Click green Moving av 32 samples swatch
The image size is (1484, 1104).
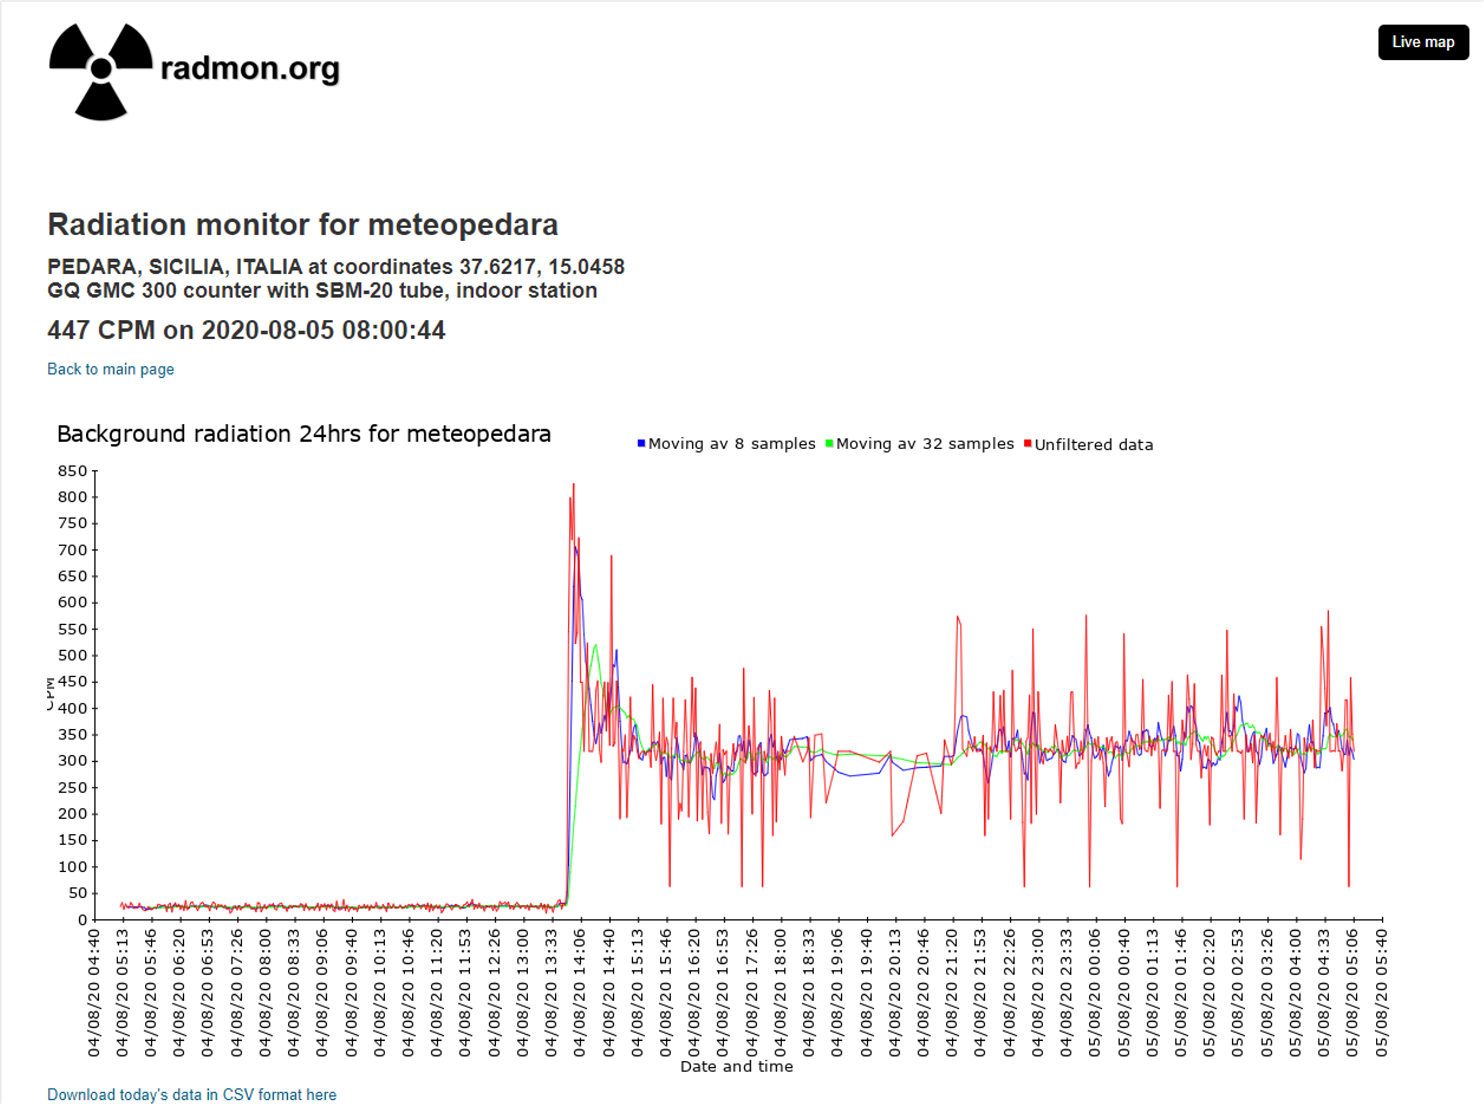pos(829,443)
